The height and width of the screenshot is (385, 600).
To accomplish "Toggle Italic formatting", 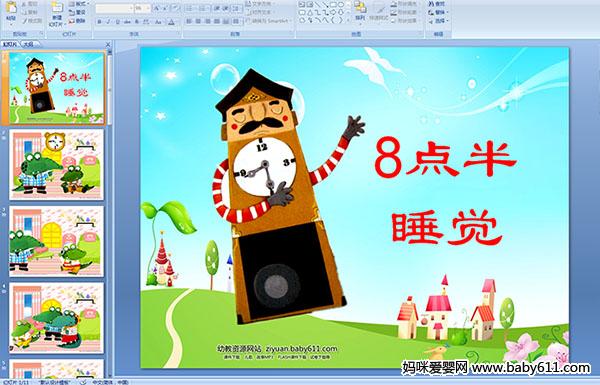I will click(108, 22).
